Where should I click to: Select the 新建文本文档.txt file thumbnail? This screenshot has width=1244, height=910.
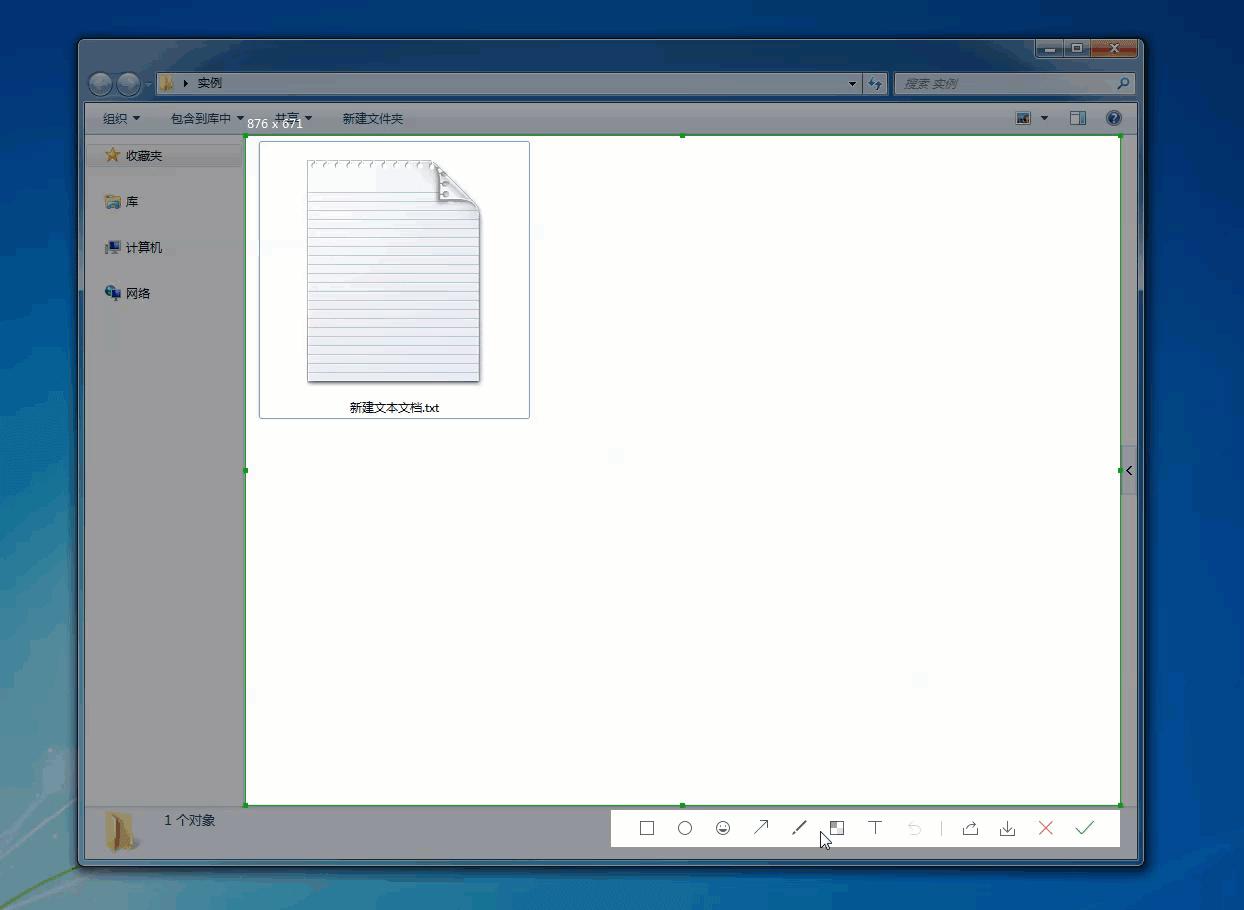393,271
